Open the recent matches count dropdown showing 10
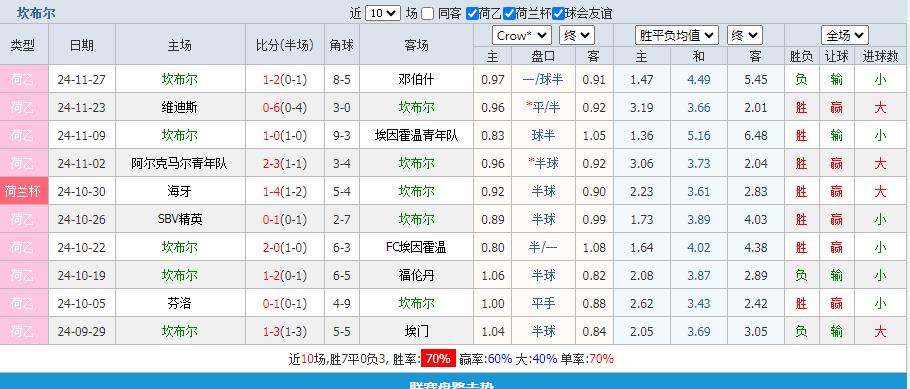The width and height of the screenshot is (910, 389). click(x=383, y=13)
